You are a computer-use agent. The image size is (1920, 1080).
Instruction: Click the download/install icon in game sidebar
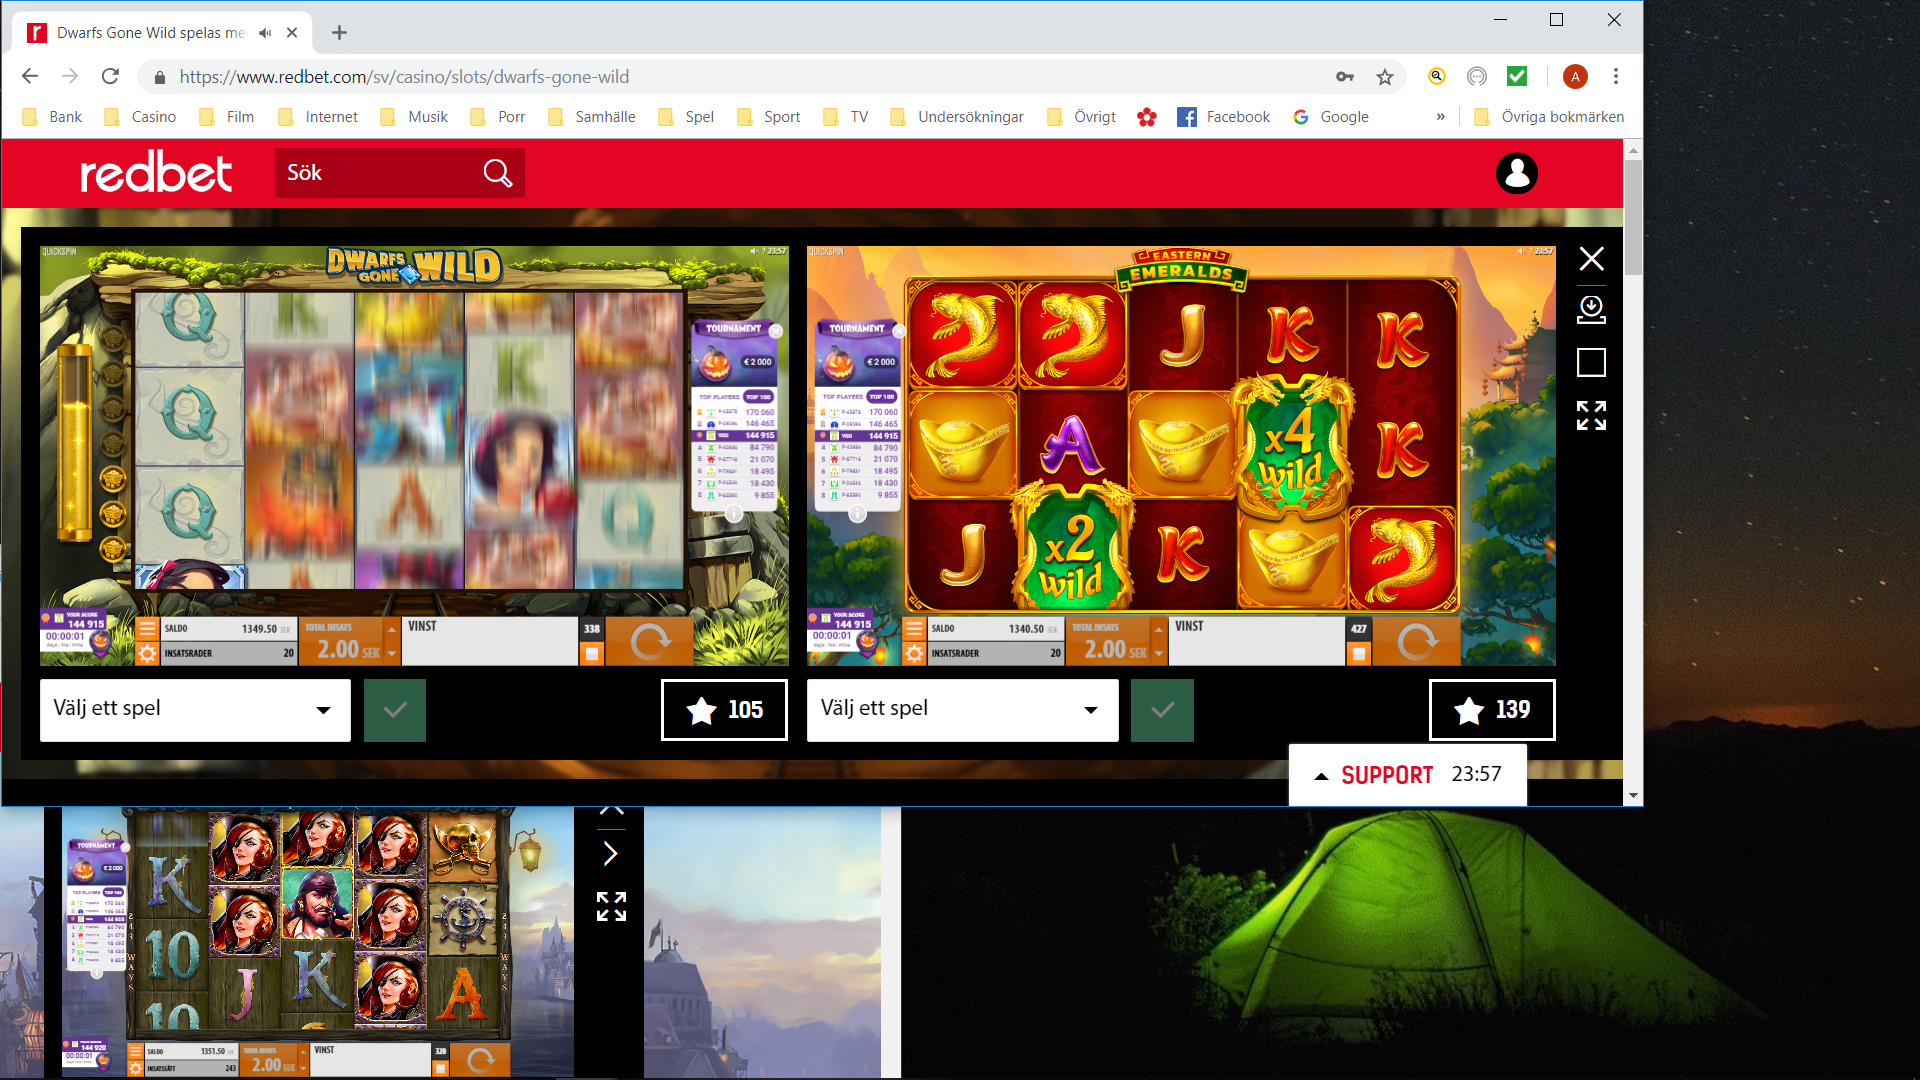click(1591, 309)
